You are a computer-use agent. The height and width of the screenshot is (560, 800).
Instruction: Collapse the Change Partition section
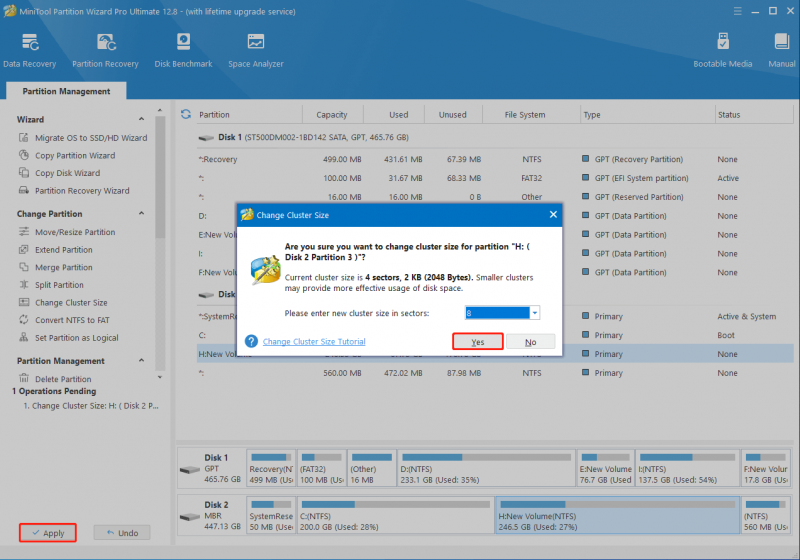click(141, 213)
